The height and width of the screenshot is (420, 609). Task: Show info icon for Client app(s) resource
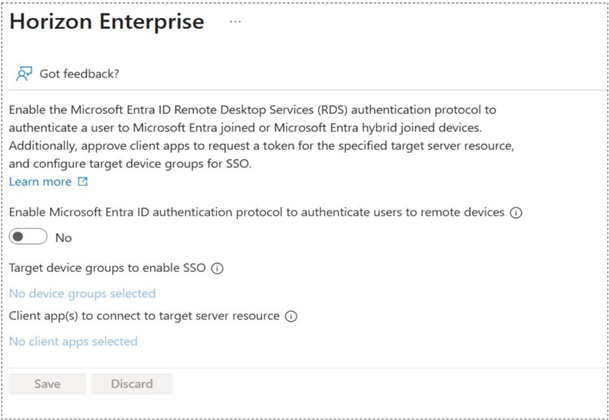click(x=291, y=316)
